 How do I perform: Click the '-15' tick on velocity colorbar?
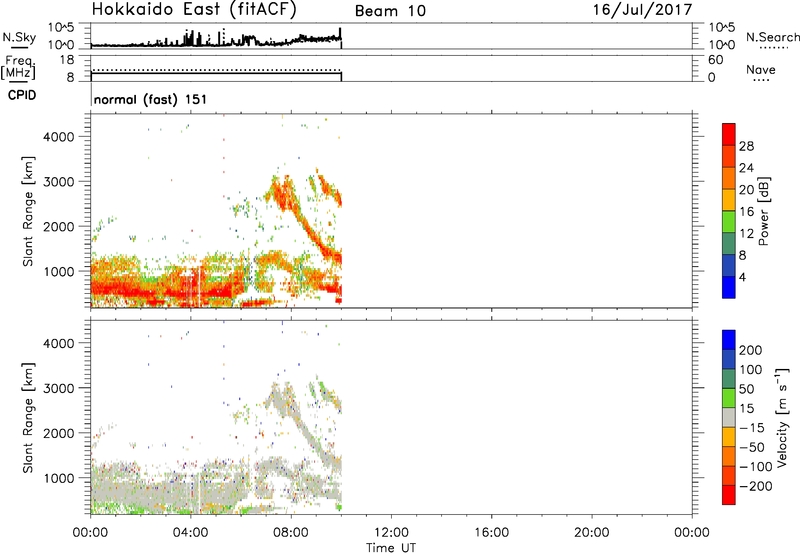coord(752,428)
